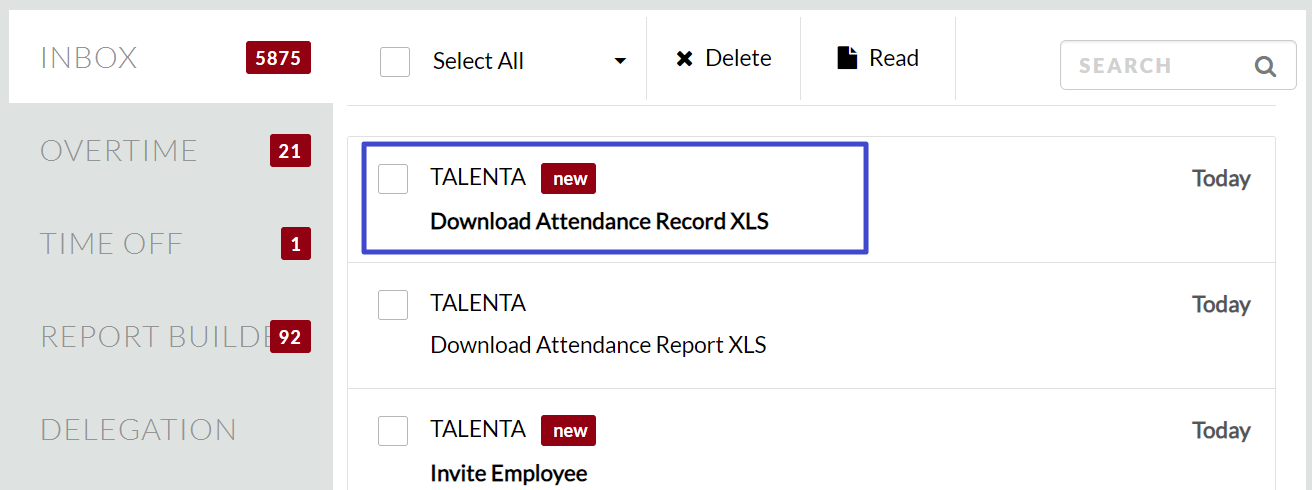Expand the Select All dropdown arrow
1312x490 pixels.
coord(620,62)
